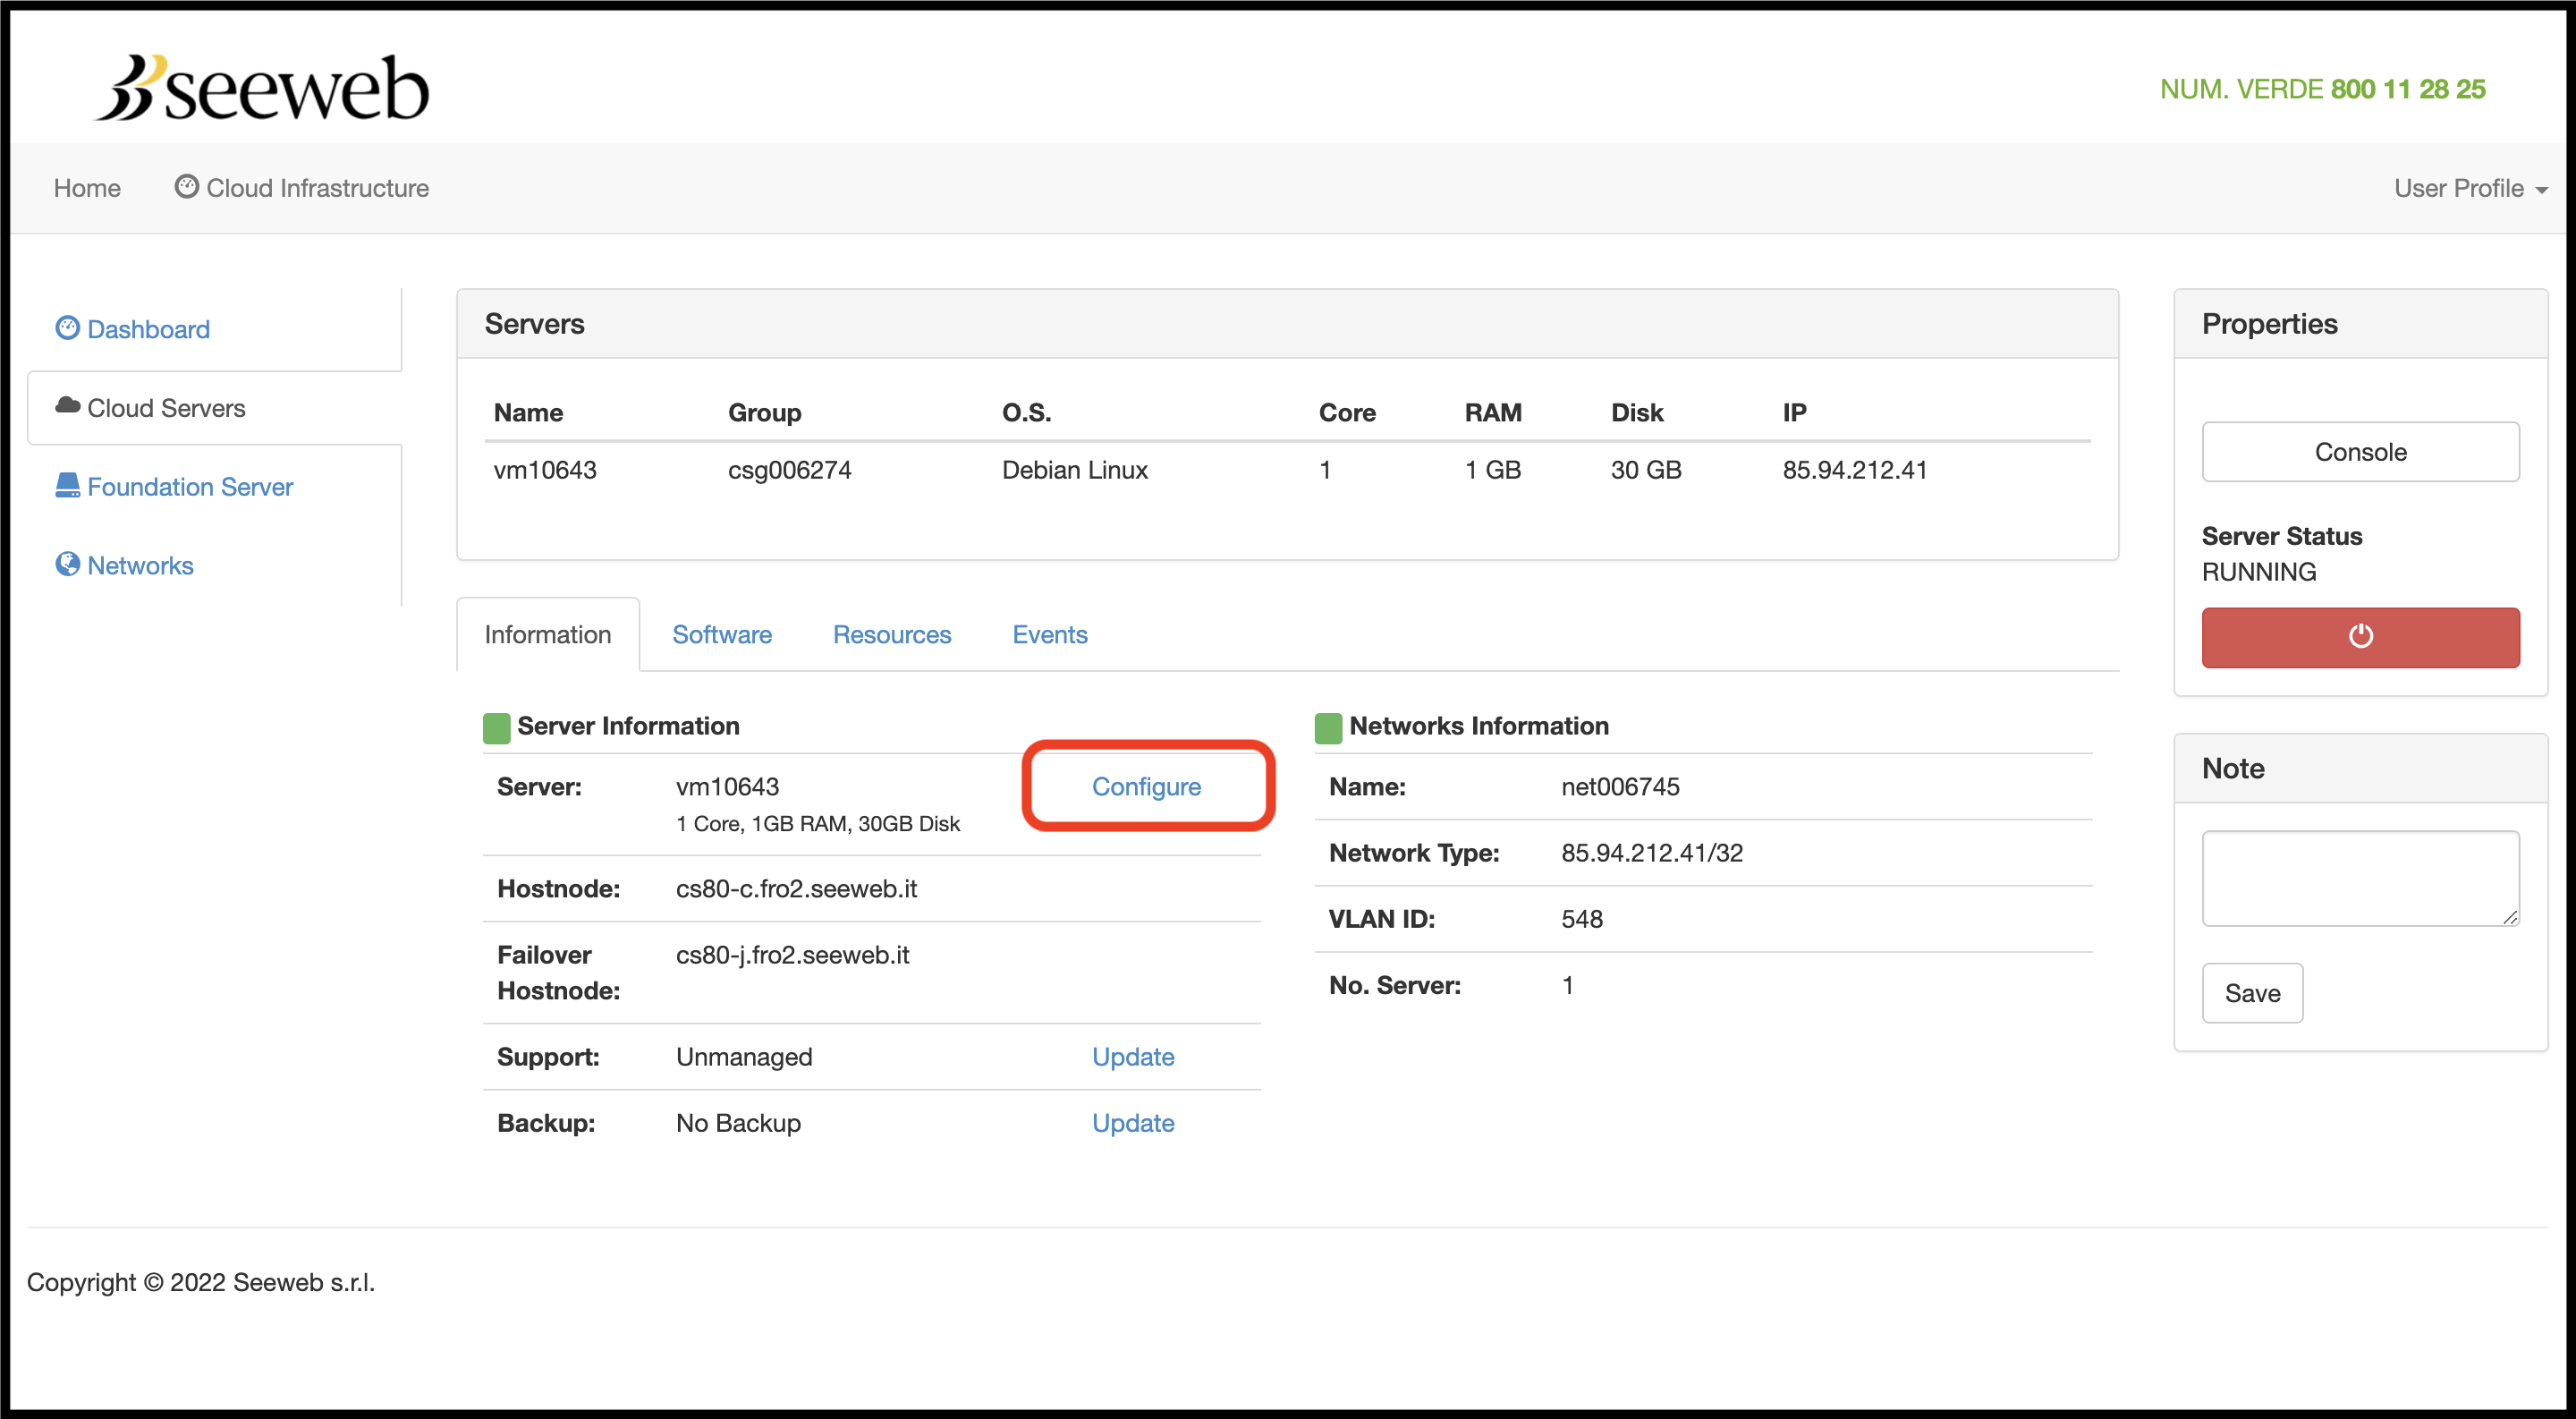
Task: Click the cloud icon beside Cloud Servers
Action: click(x=67, y=406)
